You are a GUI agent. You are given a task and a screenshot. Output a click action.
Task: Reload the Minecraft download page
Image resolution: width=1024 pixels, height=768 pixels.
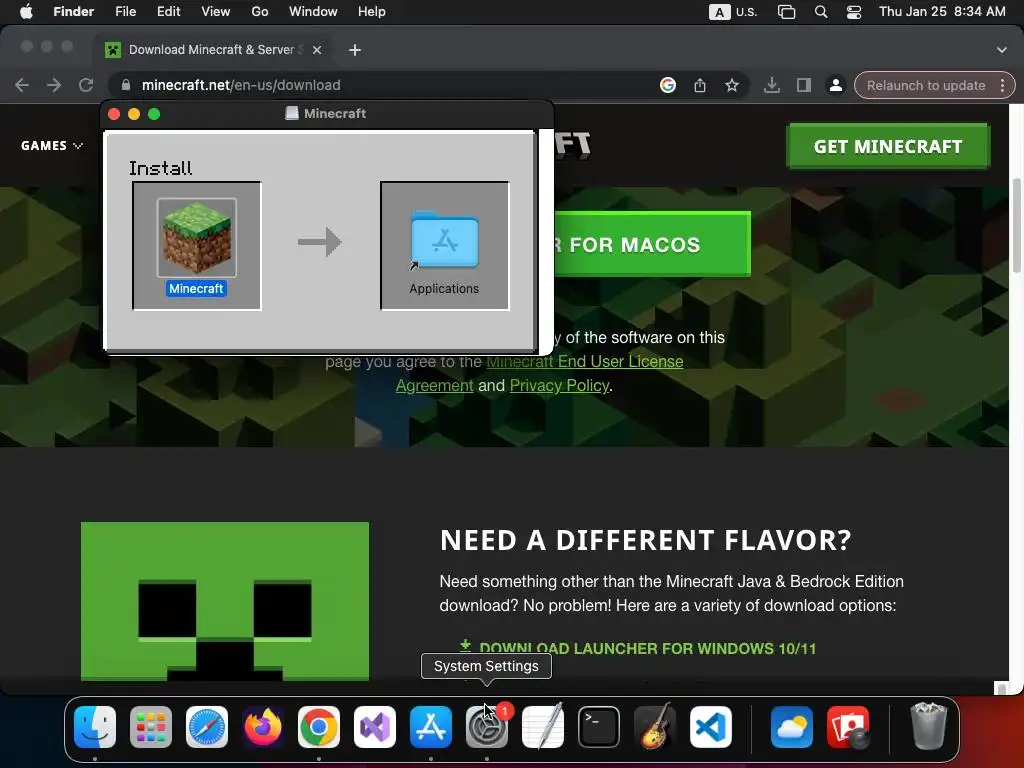86,85
